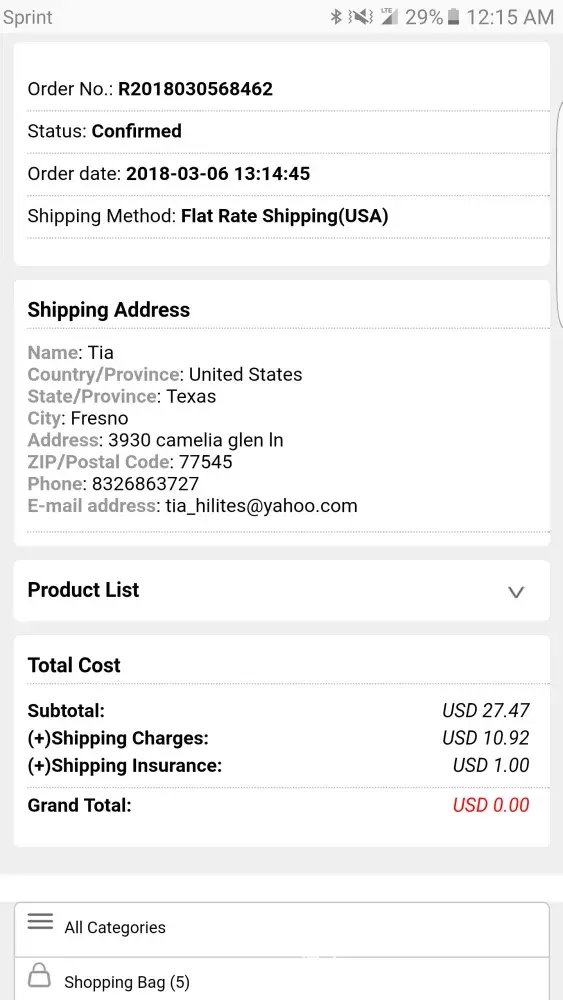Tap the LTE signal strength icon
This screenshot has height=1000, width=563.
(389, 17)
